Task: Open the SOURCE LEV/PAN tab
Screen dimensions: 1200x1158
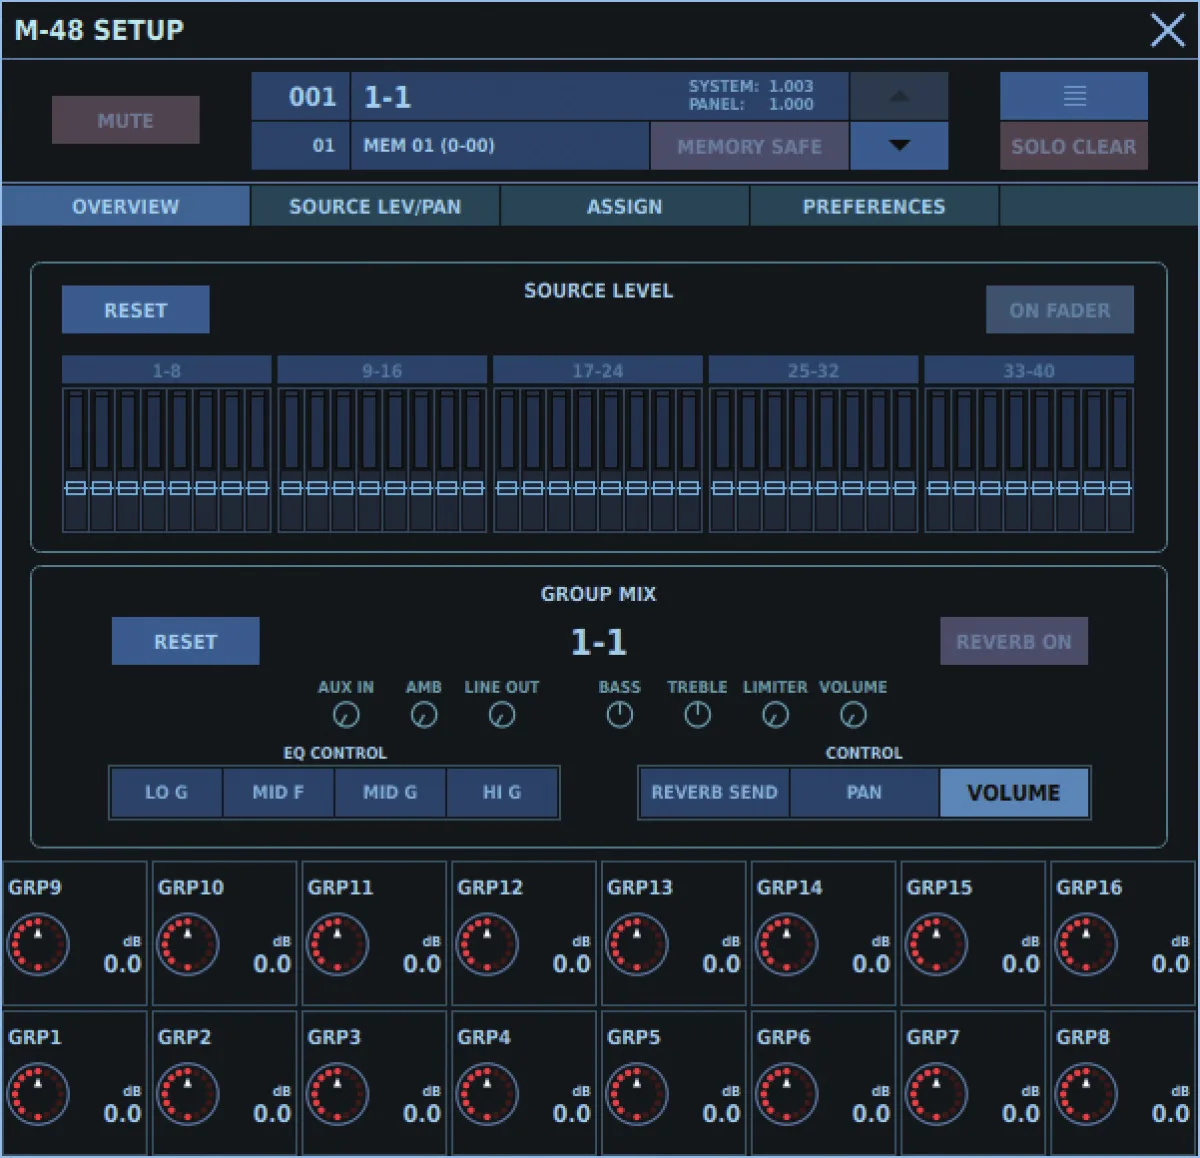Action: pyautogui.click(x=375, y=206)
